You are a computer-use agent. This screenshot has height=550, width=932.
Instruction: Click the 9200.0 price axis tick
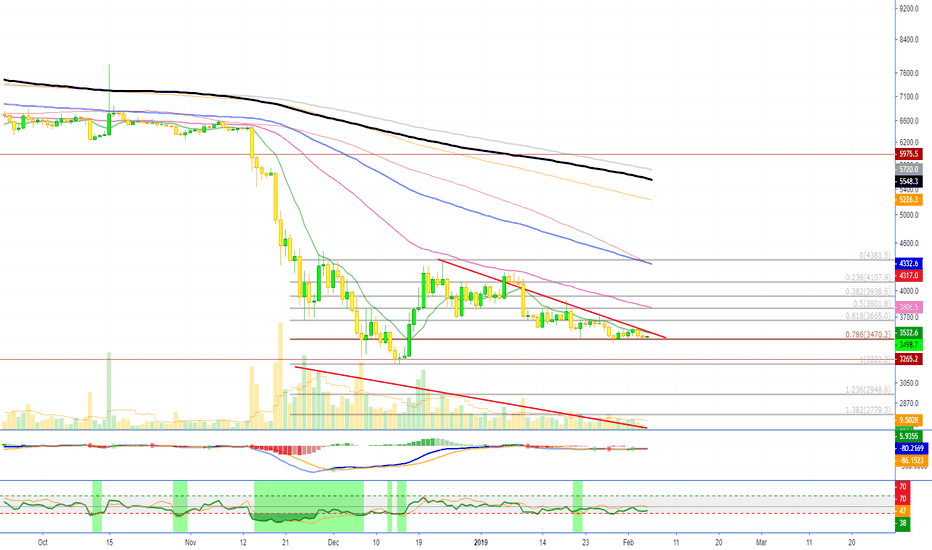tap(909, 9)
